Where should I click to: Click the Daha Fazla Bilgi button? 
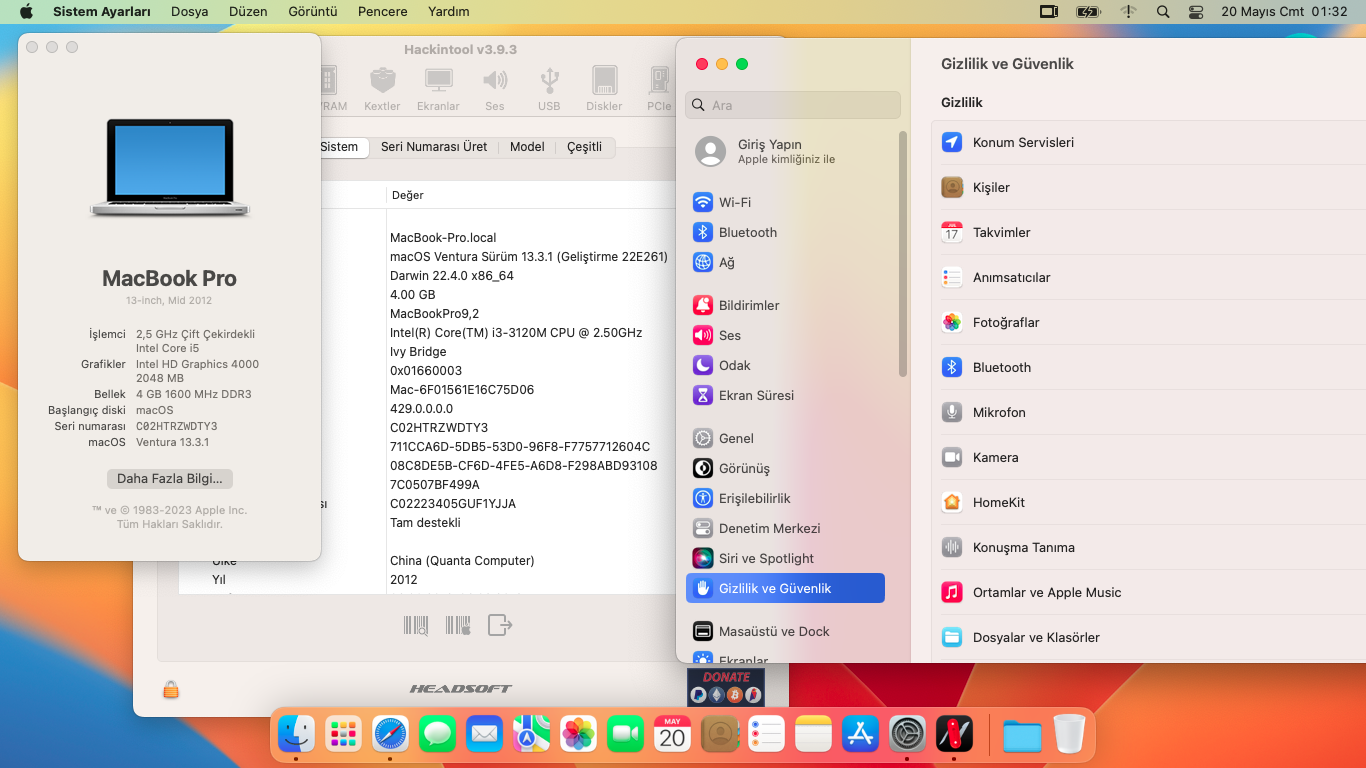(170, 479)
